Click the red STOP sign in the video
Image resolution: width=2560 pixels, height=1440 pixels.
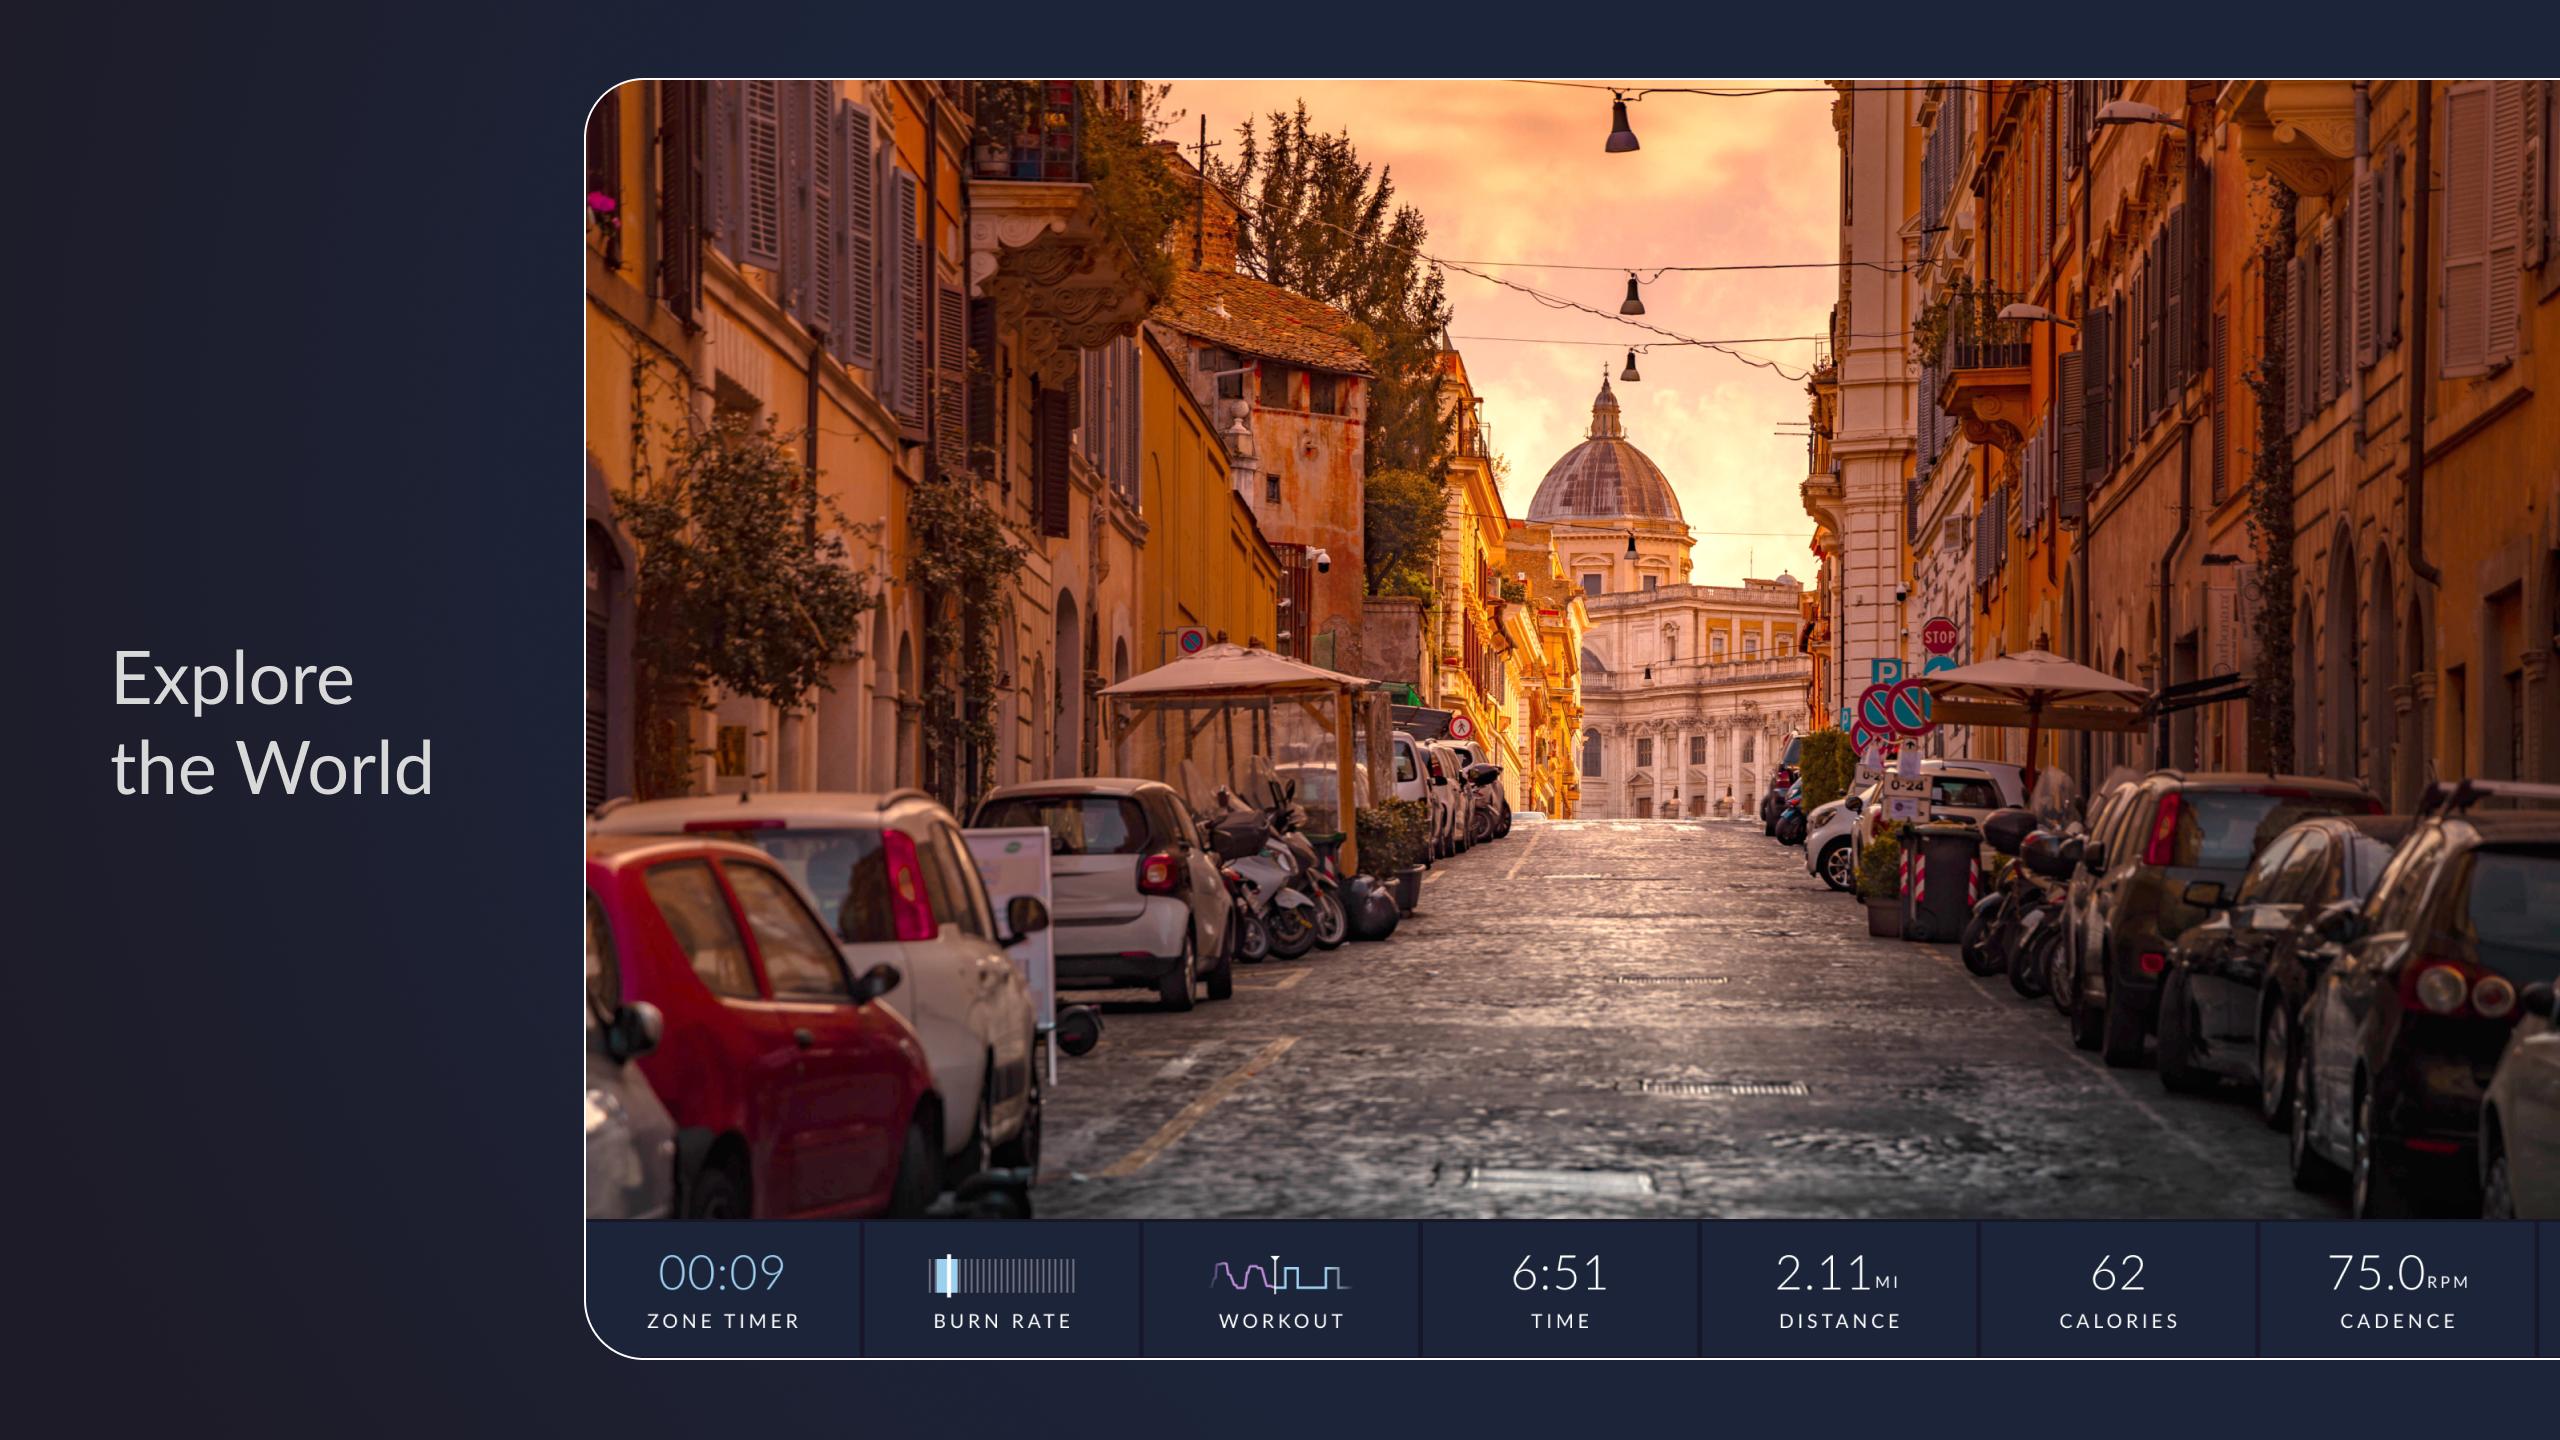[x=1939, y=636]
